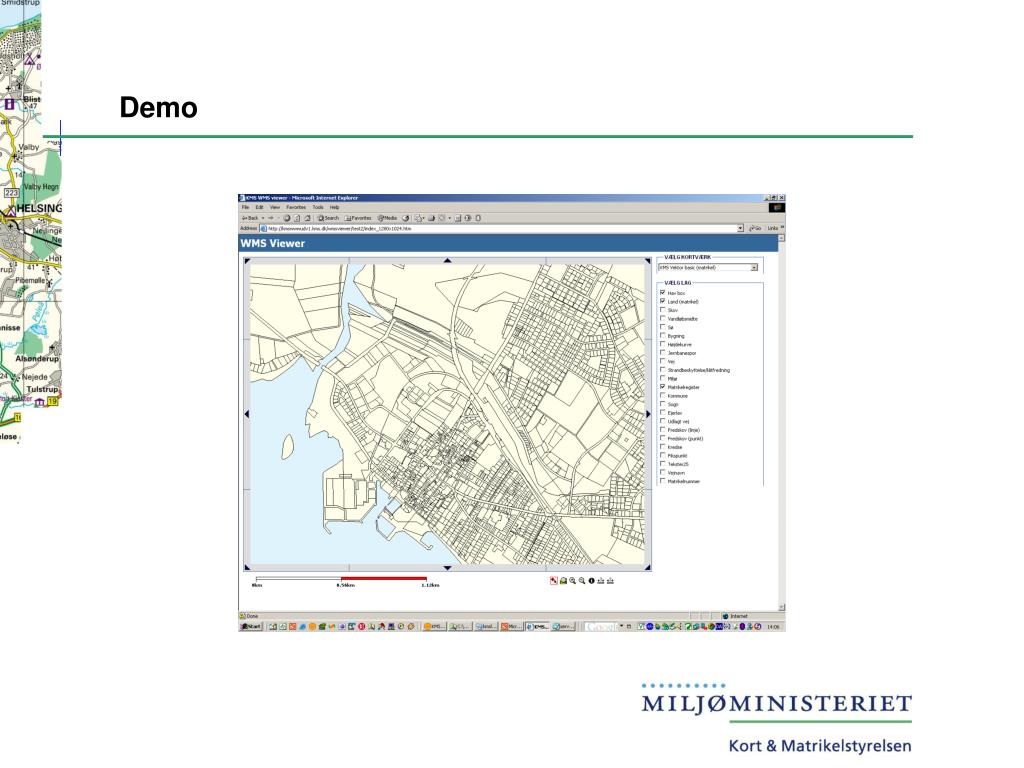Click the zoom-out magnifier tool
The image size is (1024, 768).
point(581,581)
